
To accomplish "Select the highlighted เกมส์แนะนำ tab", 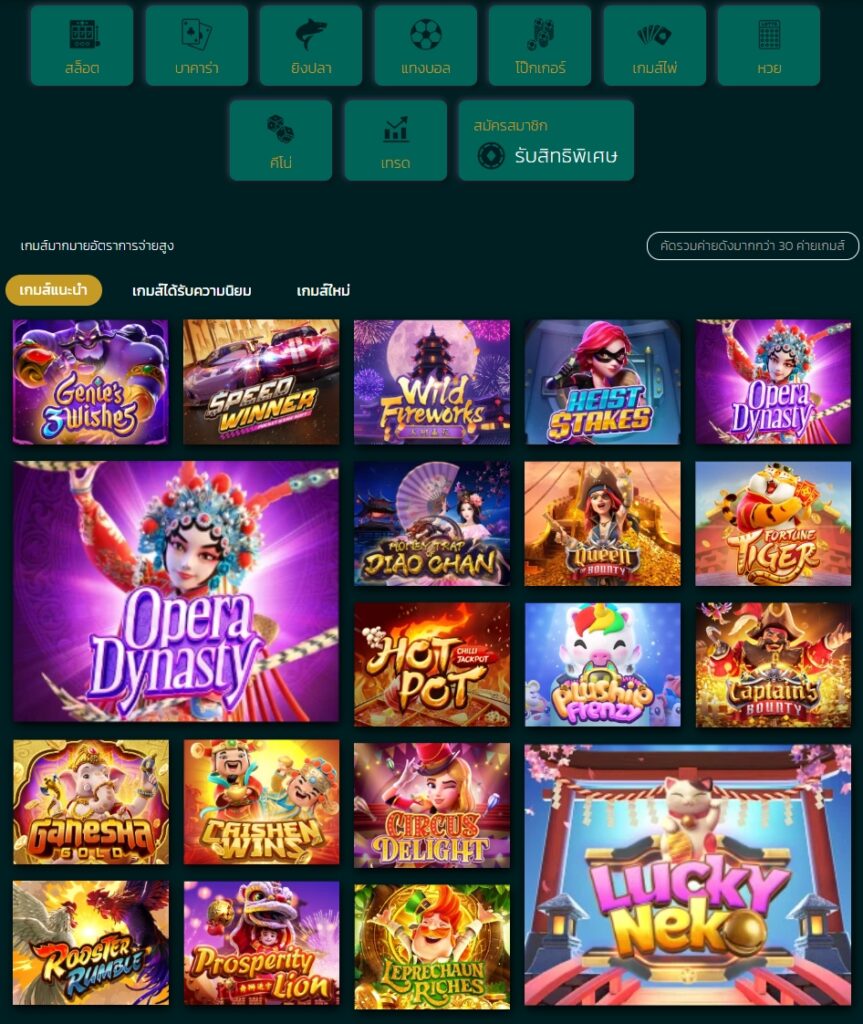I will pyautogui.click(x=54, y=290).
